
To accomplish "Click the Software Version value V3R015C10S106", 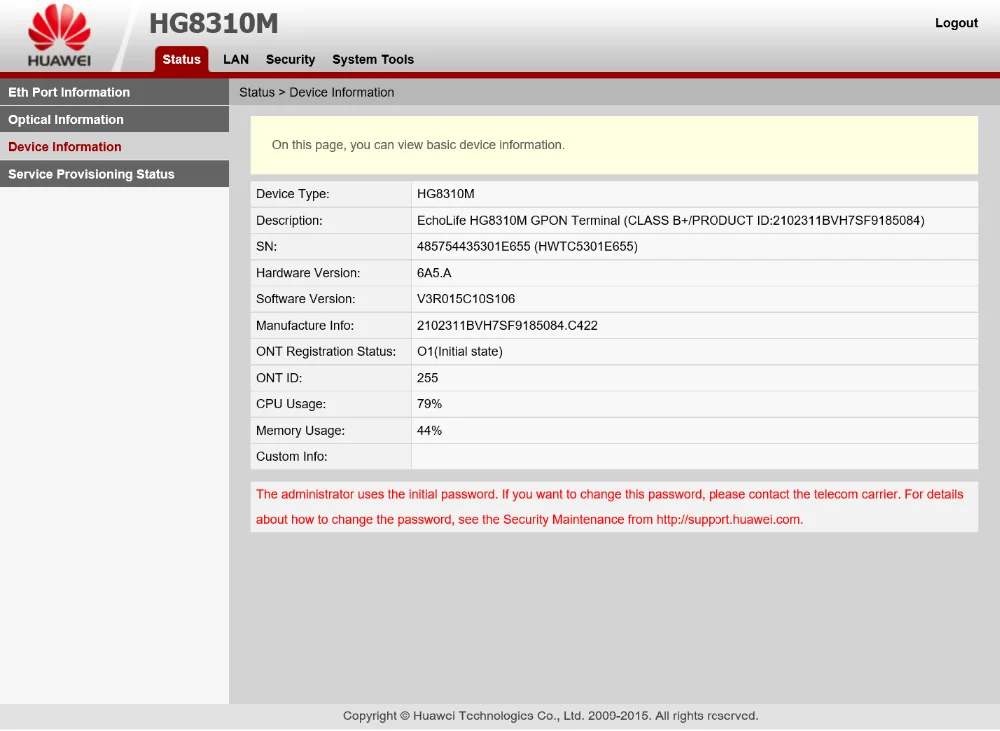I will tap(466, 299).
